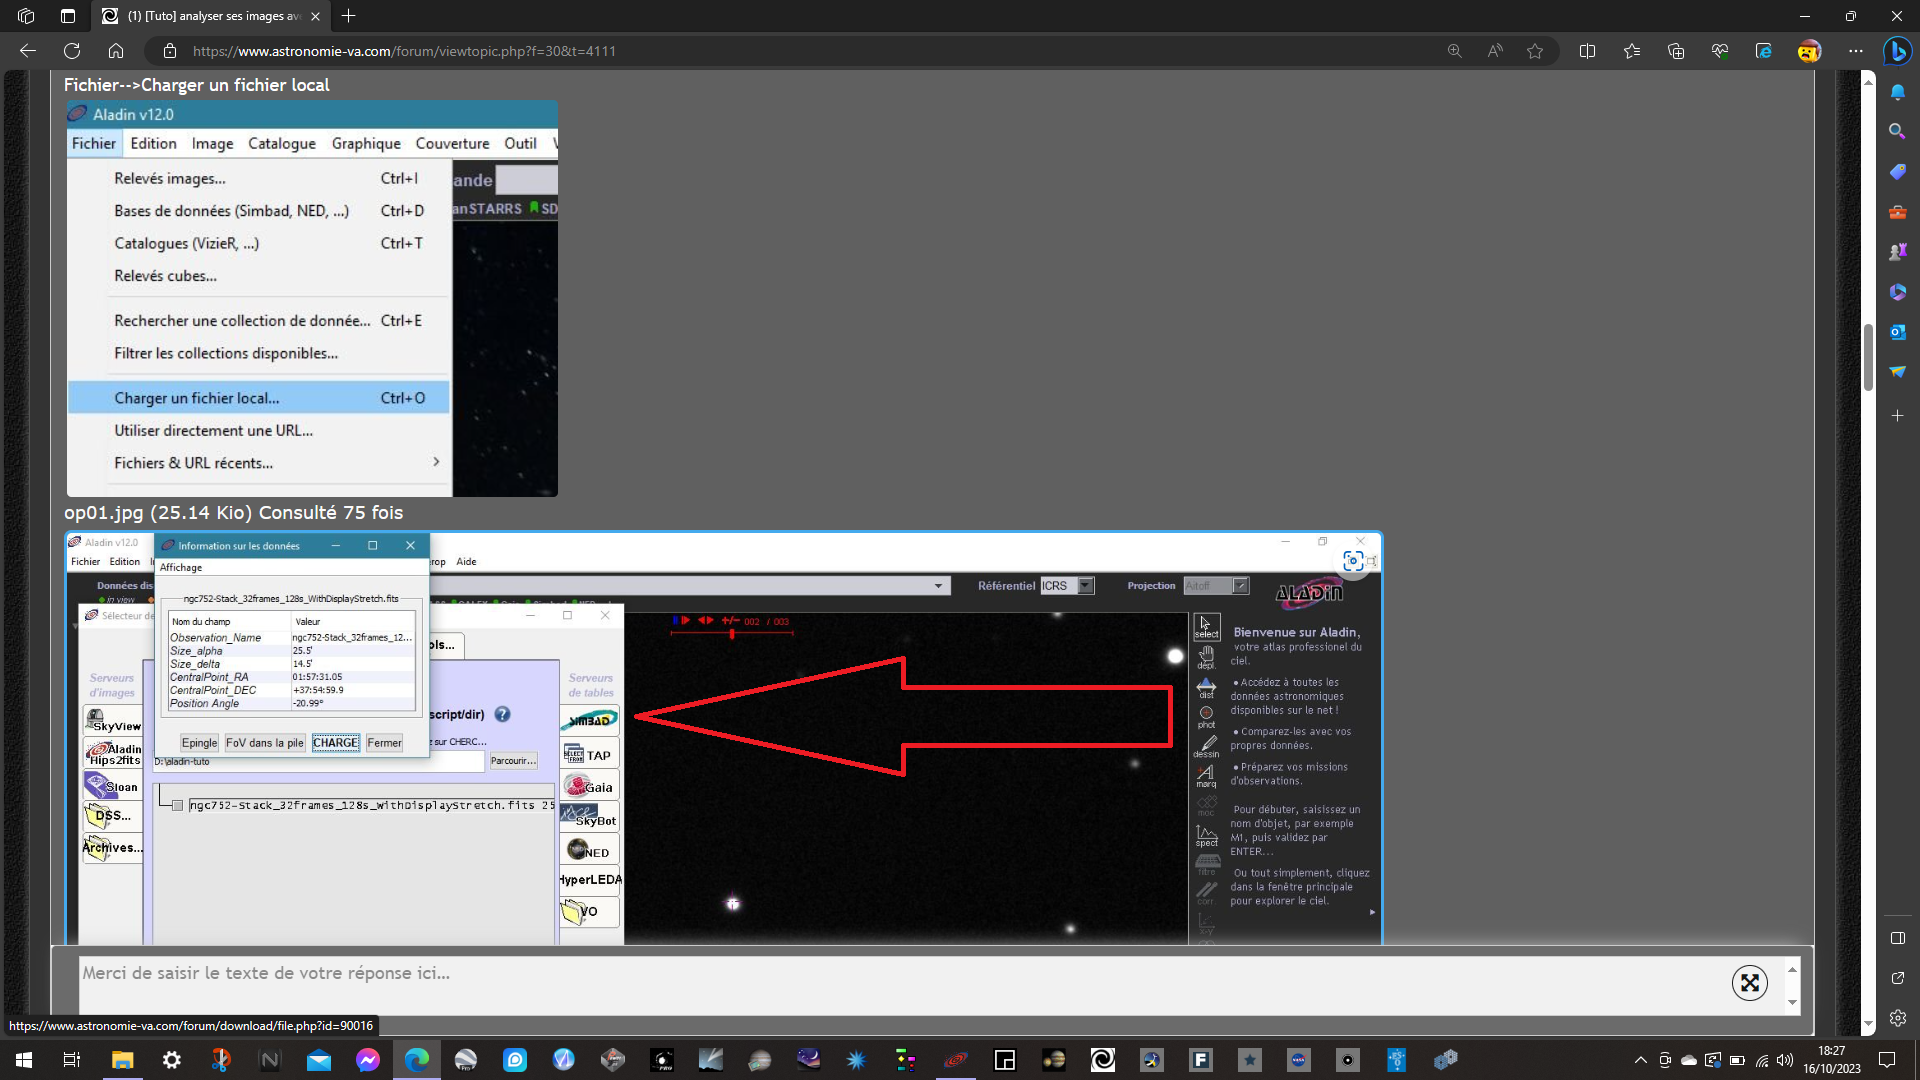Open the Fichier menu in Aladin
This screenshot has width=1920, height=1080.
[x=93, y=144]
